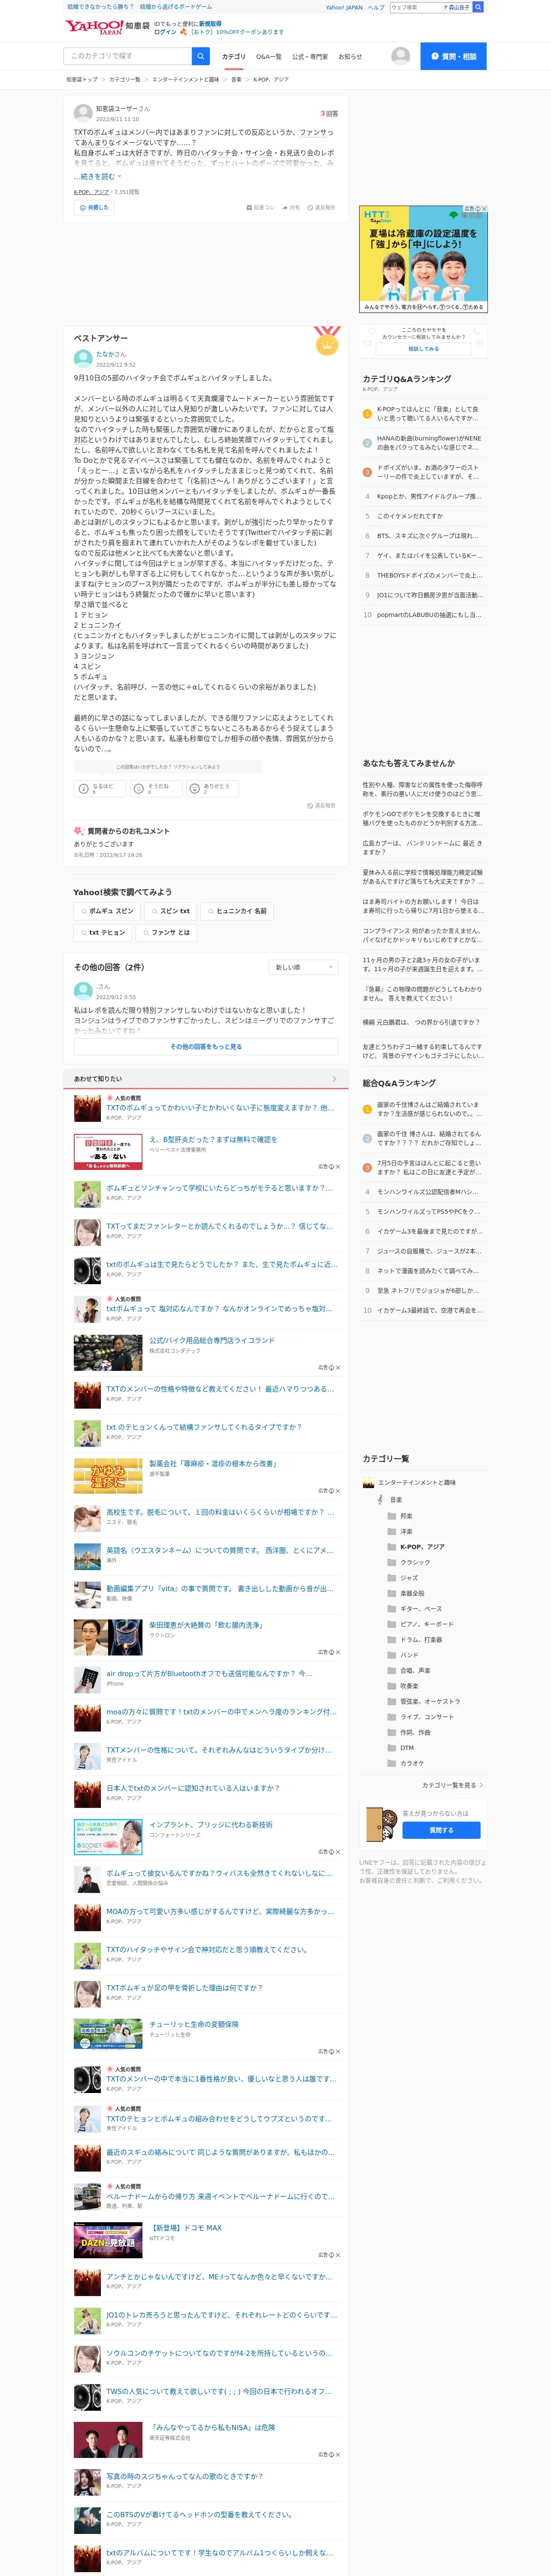The width and height of the screenshot is (551, 2576).
Task: Click folder icon beside ジャズ
Action: click(392, 1578)
